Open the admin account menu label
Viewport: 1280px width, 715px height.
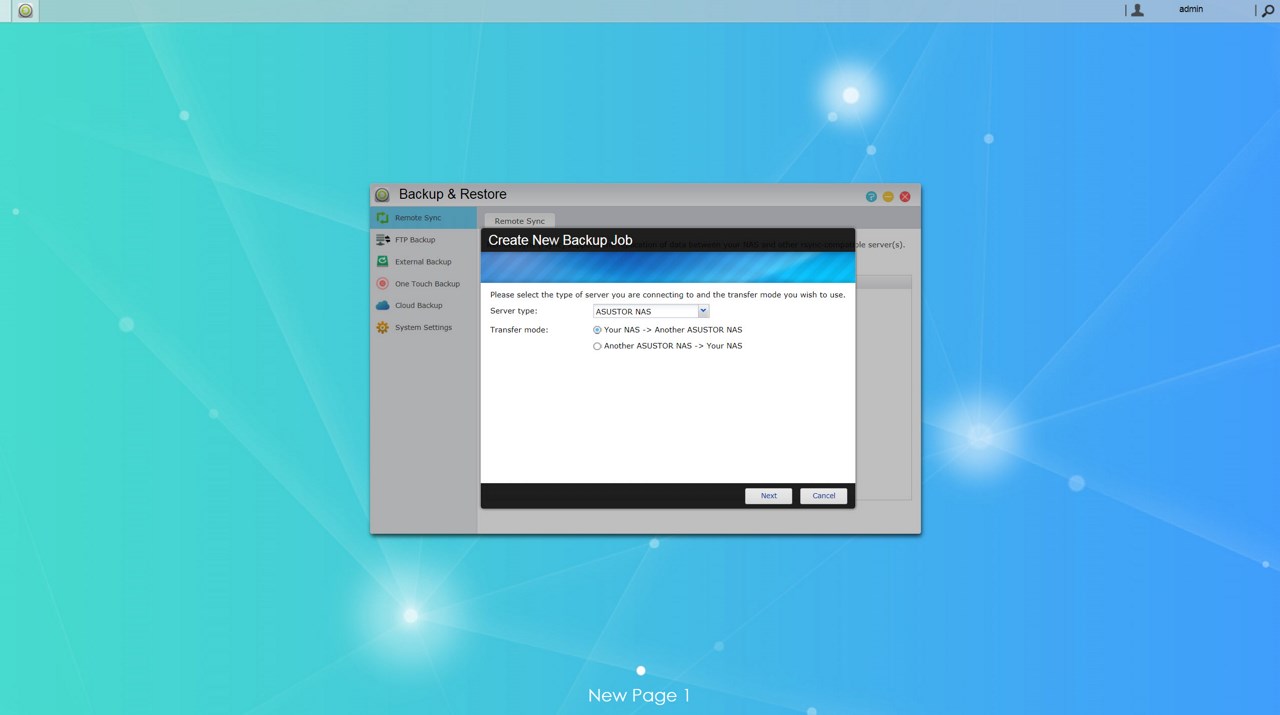coord(1191,9)
